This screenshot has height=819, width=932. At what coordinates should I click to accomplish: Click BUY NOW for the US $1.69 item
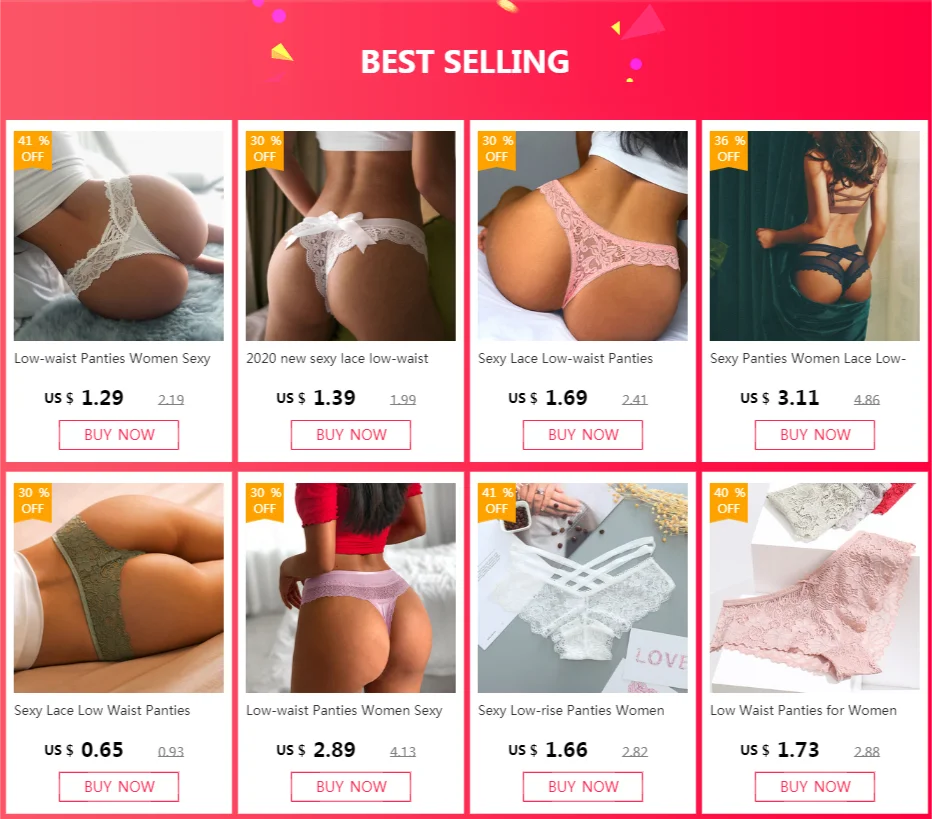[582, 435]
